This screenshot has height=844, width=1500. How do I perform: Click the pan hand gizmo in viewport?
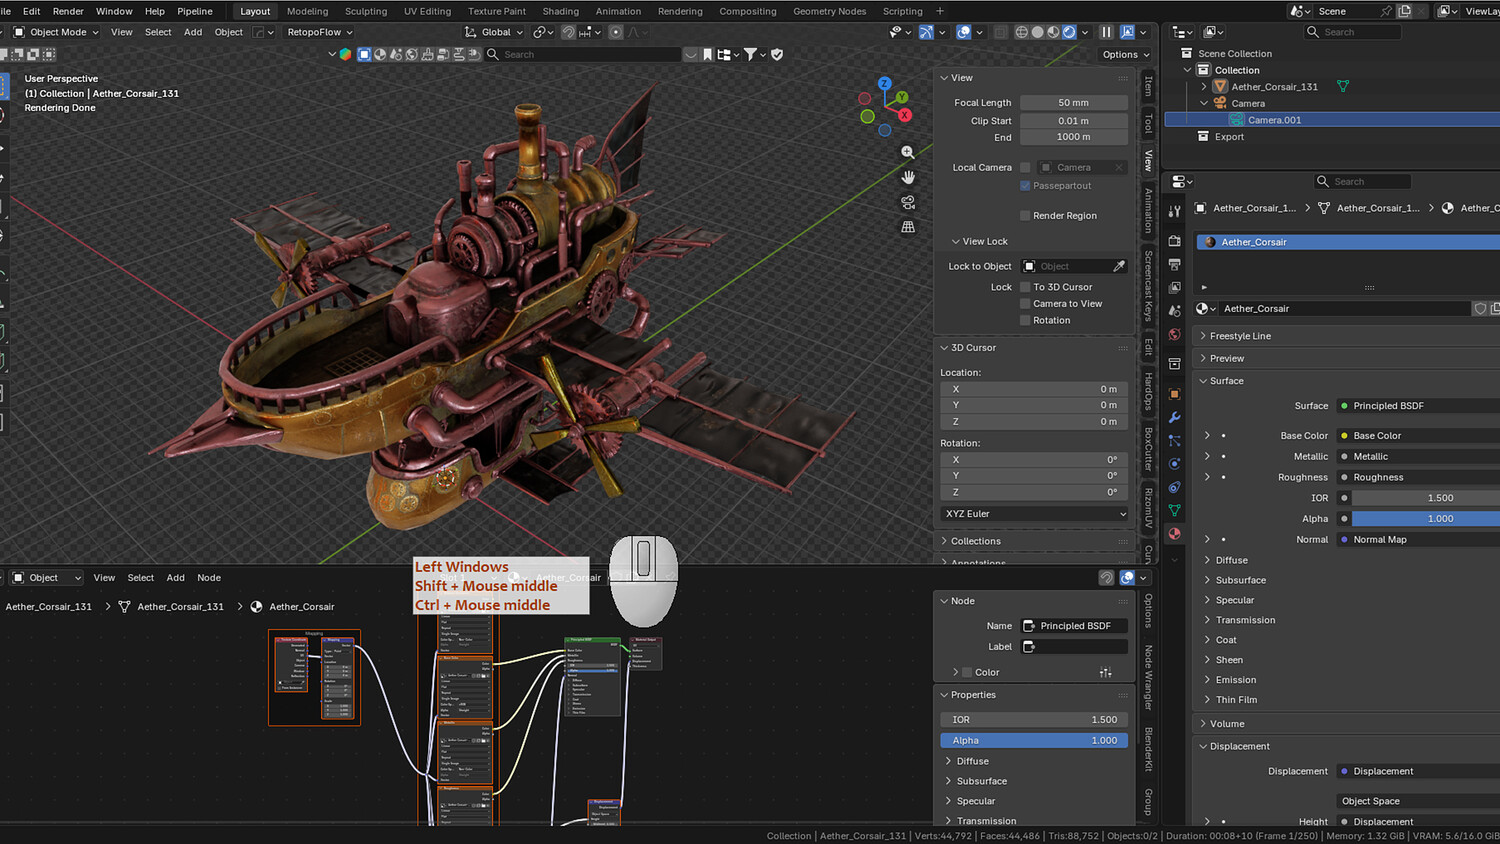click(907, 177)
